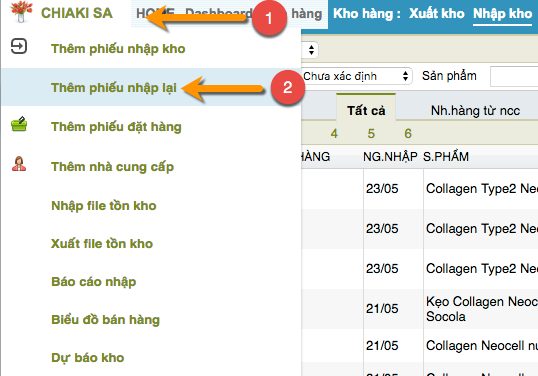The width and height of the screenshot is (538, 376).
Task: Click the Collagen Neocell nước product cell
Action: tap(481, 345)
